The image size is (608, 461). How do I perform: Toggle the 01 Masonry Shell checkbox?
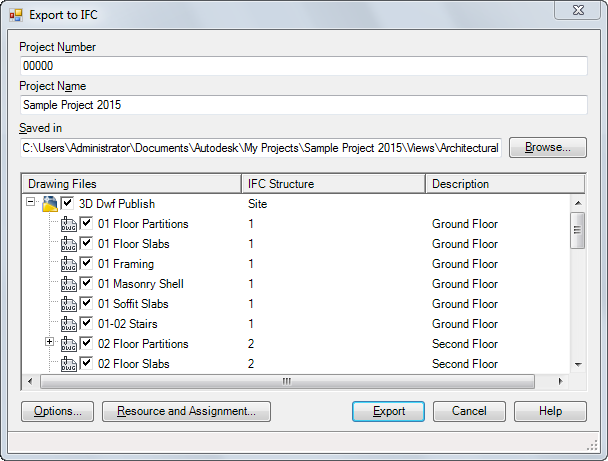click(87, 284)
